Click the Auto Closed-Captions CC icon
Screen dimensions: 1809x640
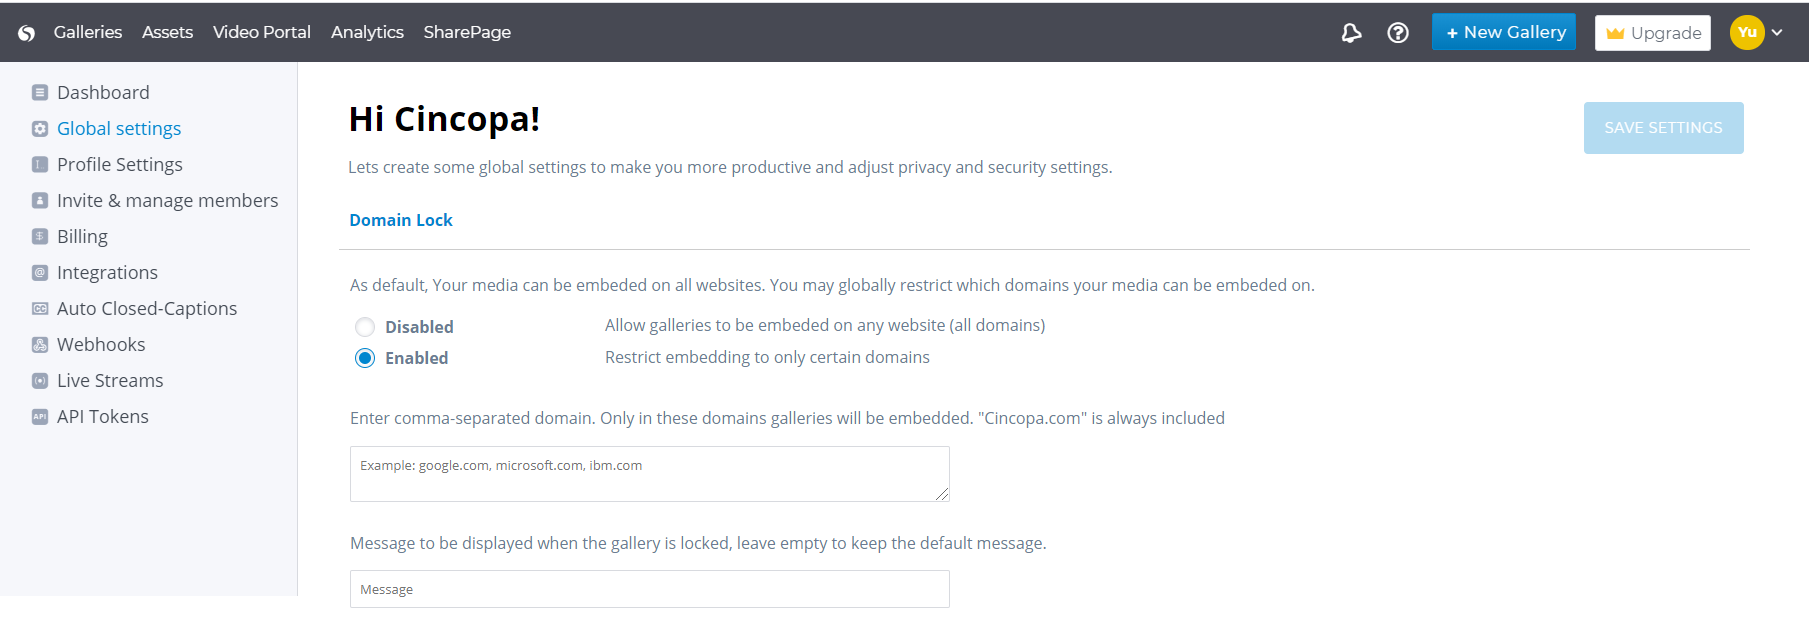[x=40, y=309]
